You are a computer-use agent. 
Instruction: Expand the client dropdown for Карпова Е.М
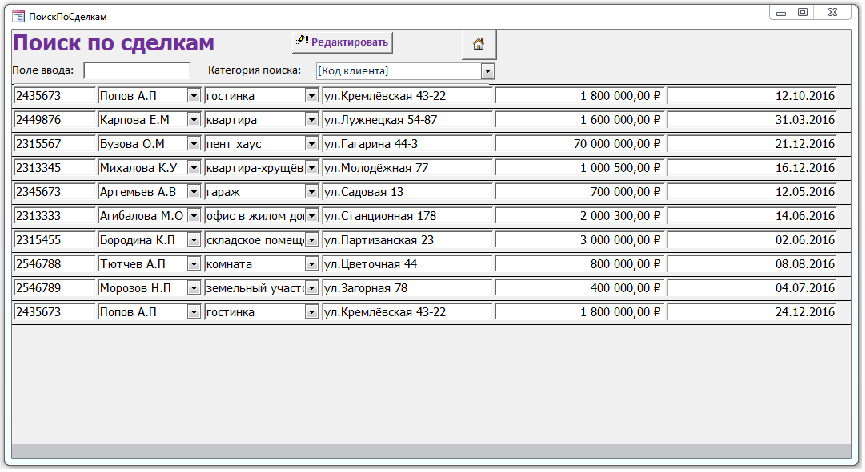(194, 120)
